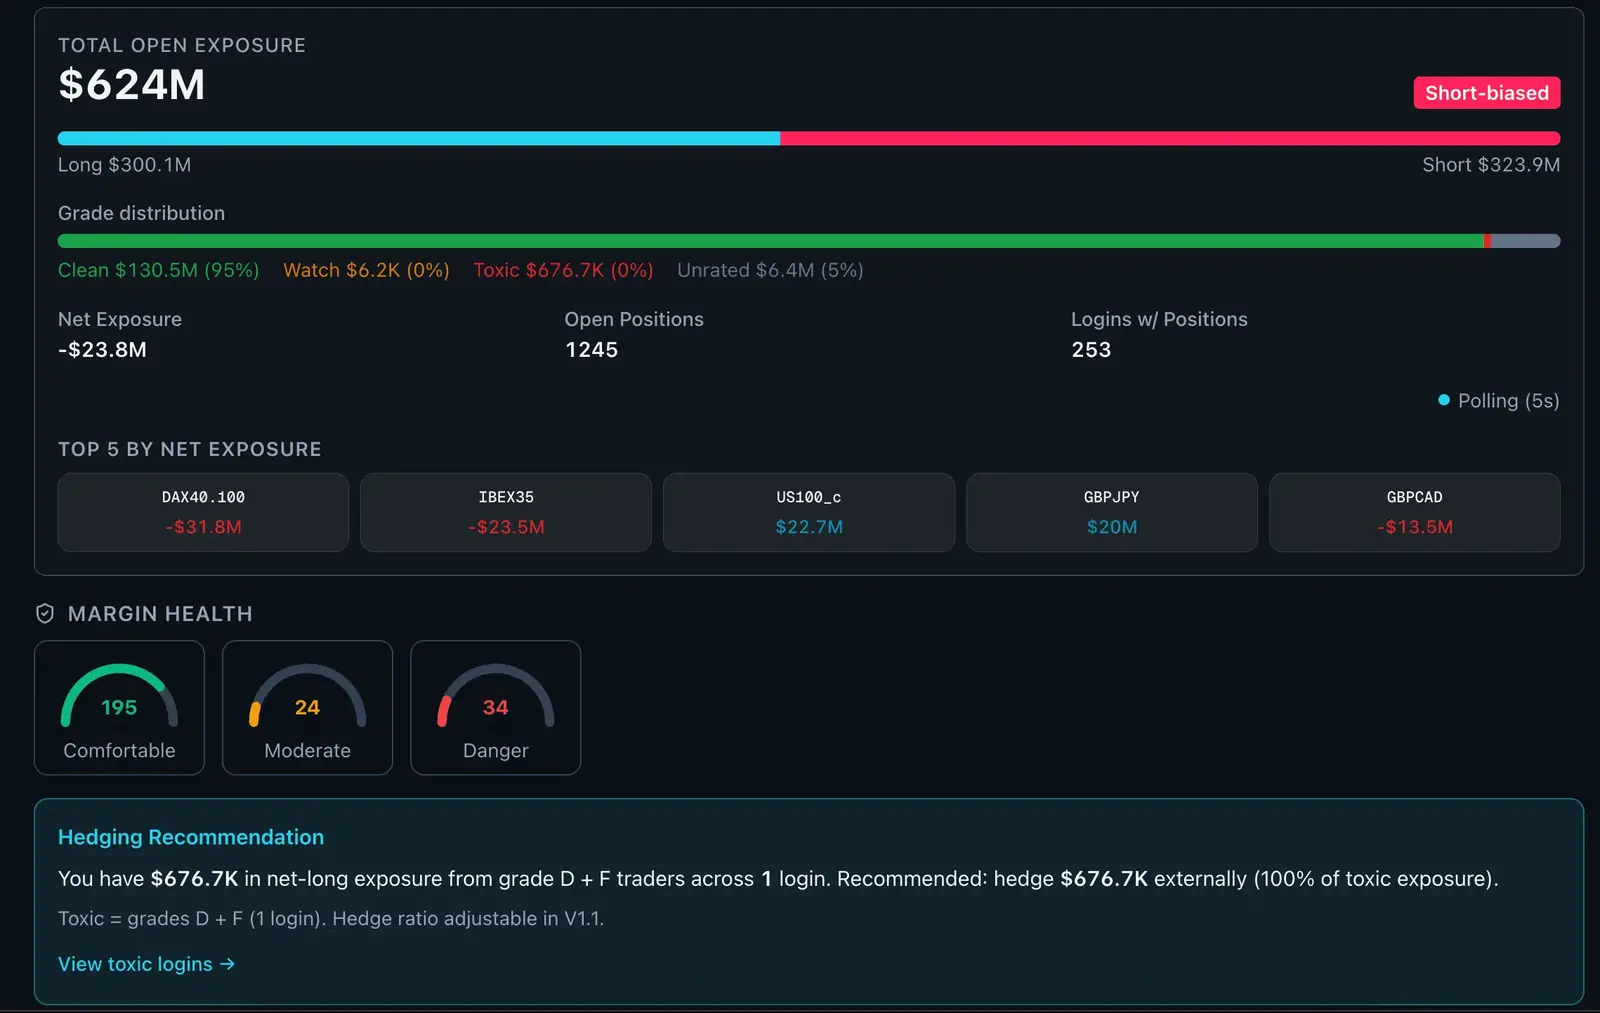
Task: Click the red short portion of exposure bar
Action: tap(1170, 138)
